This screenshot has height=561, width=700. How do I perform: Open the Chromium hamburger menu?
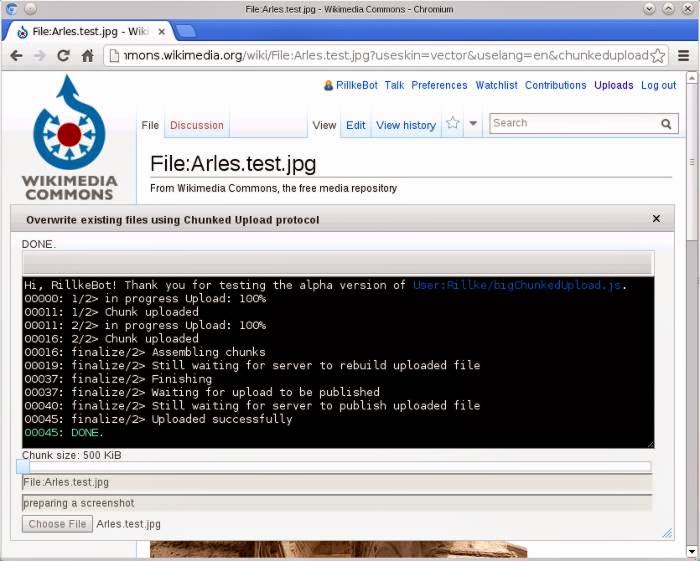pos(683,55)
